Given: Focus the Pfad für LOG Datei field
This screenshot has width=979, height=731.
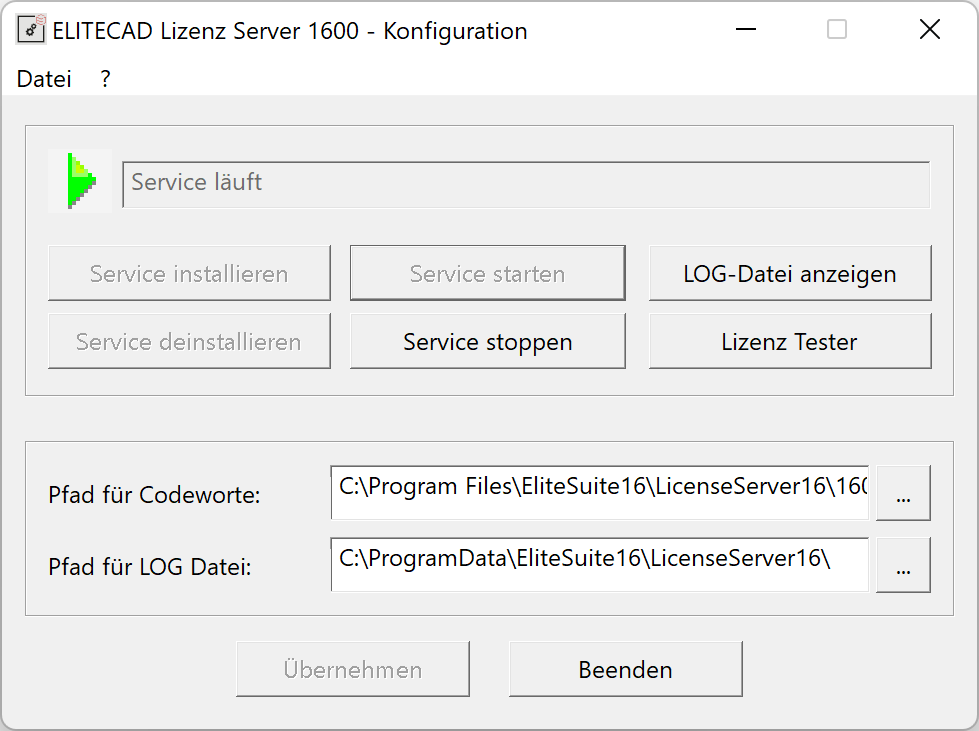Looking at the screenshot, I should pyautogui.click(x=599, y=564).
